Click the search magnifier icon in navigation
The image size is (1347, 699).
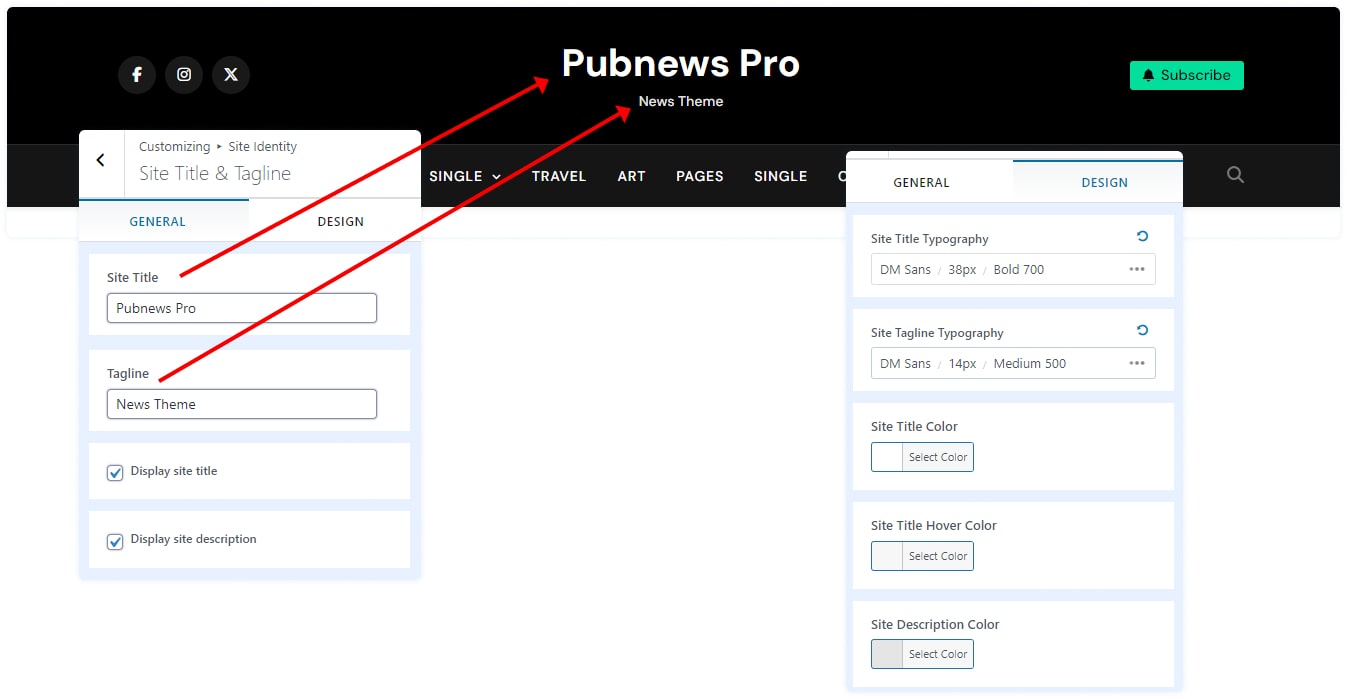click(x=1235, y=175)
